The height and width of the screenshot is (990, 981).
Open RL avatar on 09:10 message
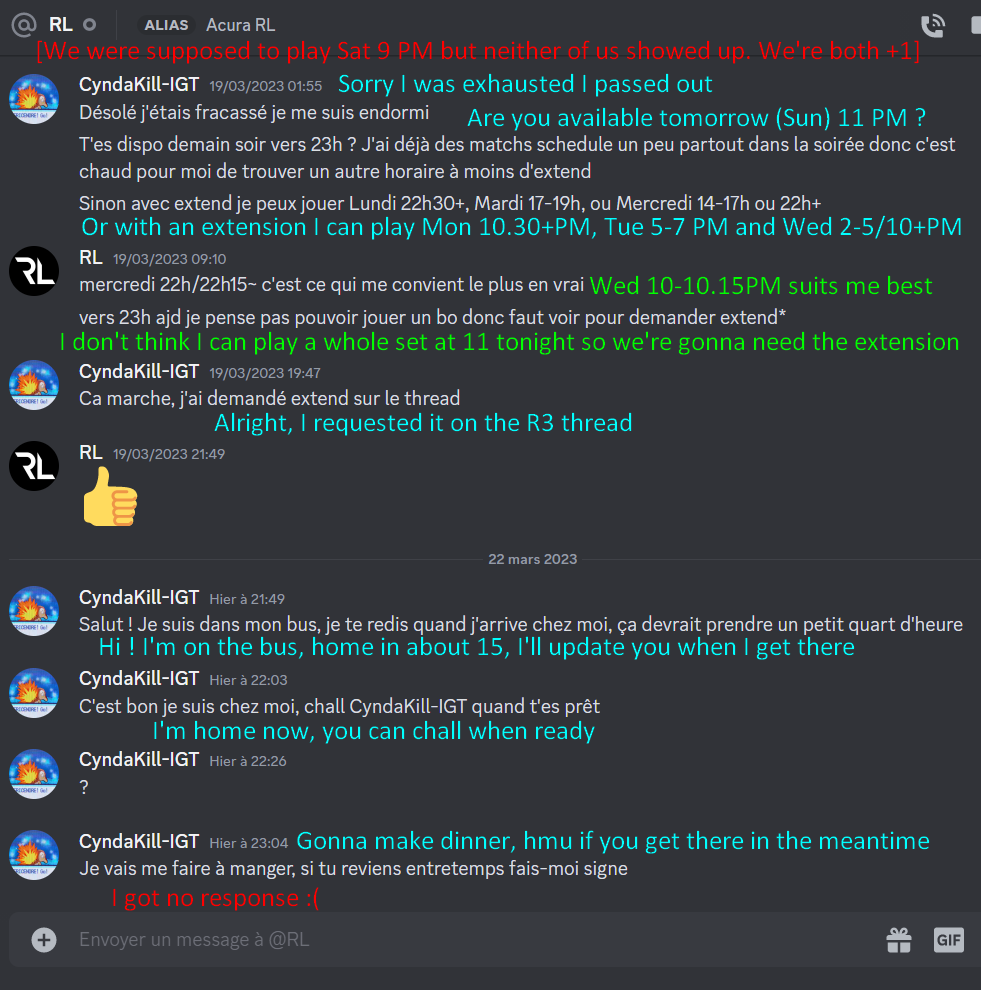point(34,271)
